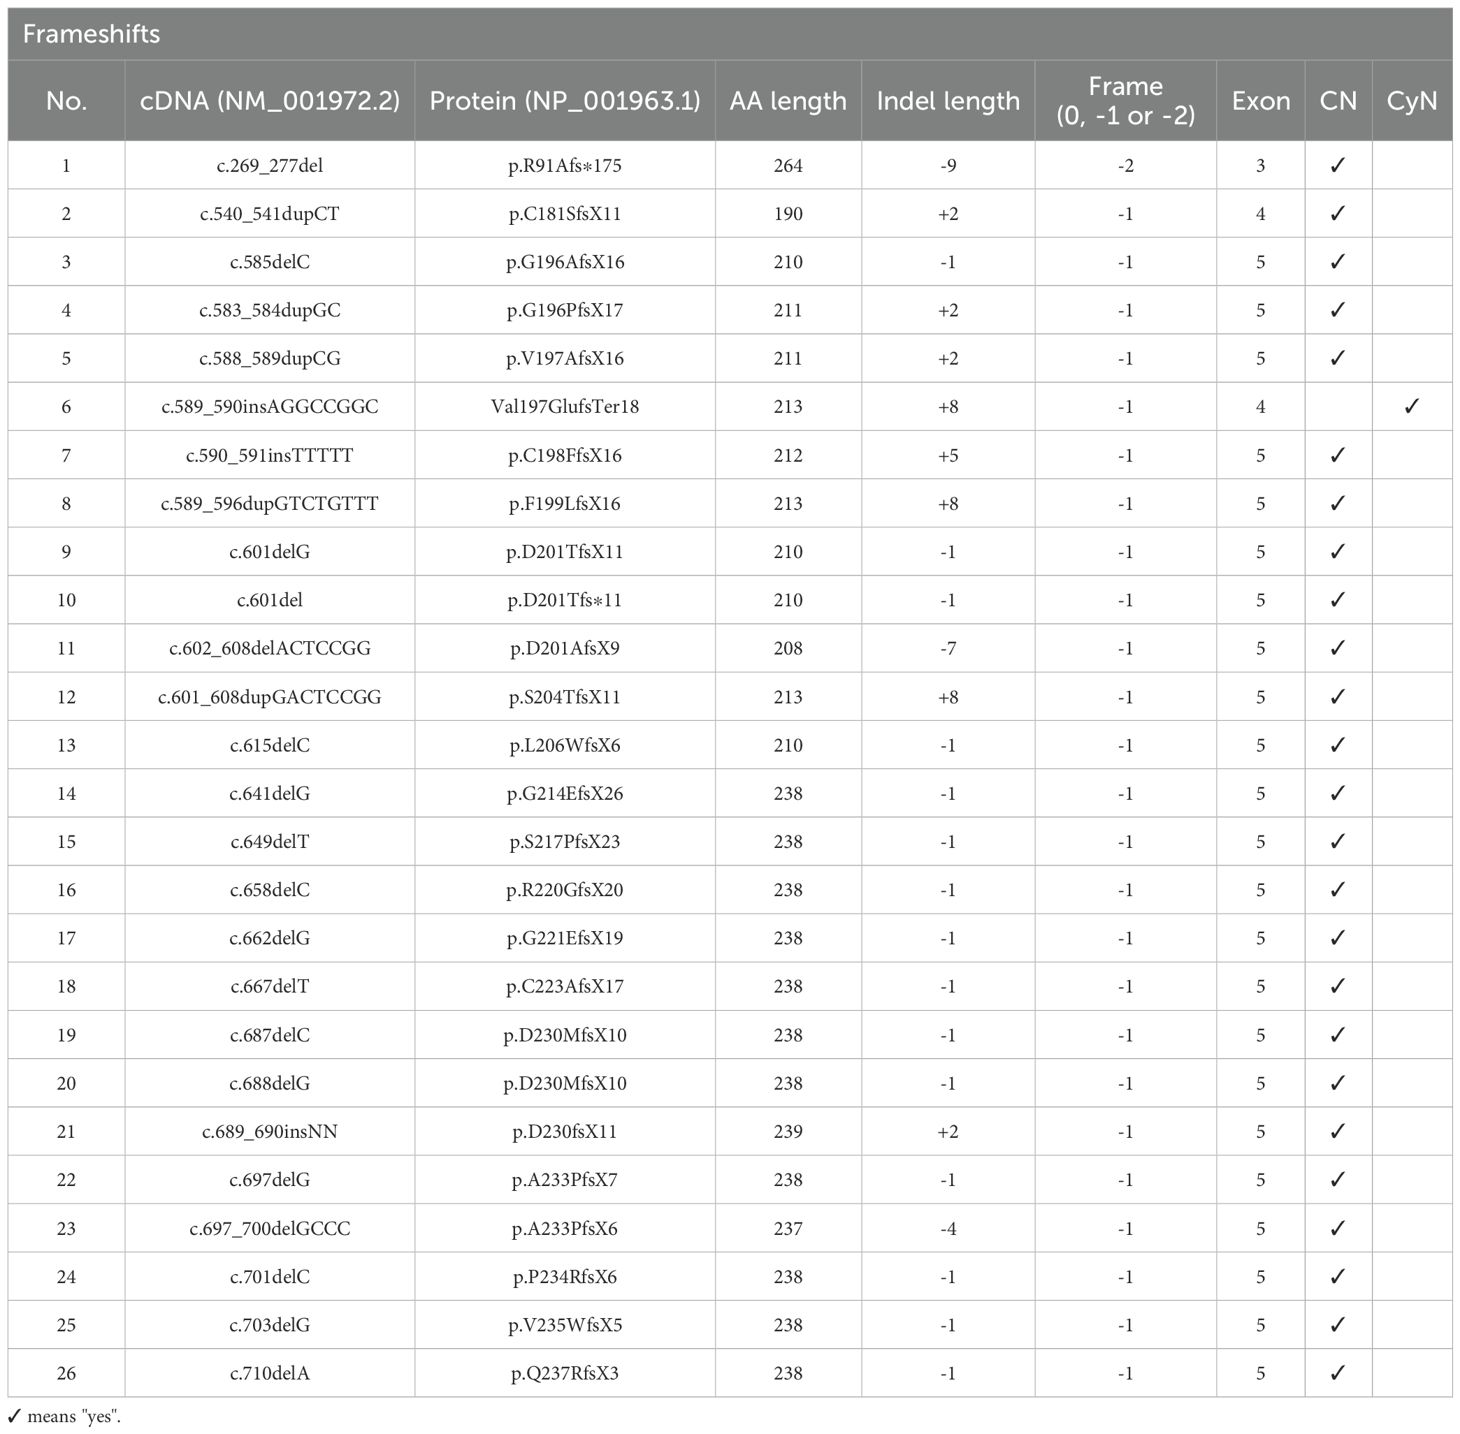Select cell 'c.689_690insNN'
Image resolution: width=1460 pixels, height=1434 pixels.
270,1132
